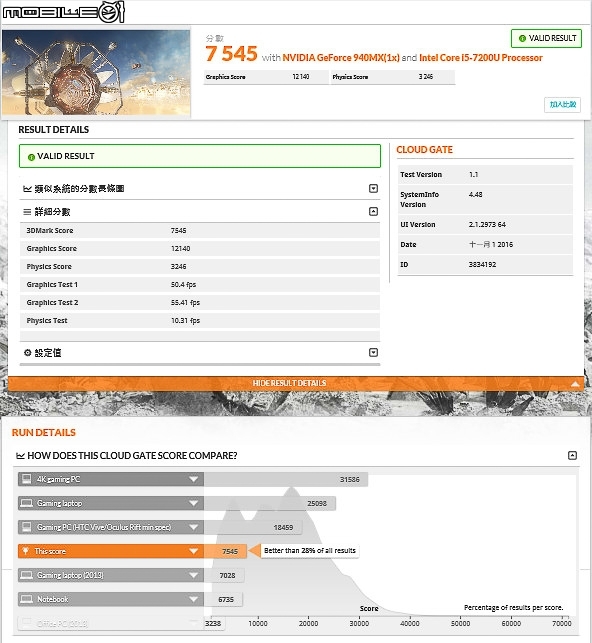Click the green VALID RESULT banner in details
The width and height of the screenshot is (592, 643).
pyautogui.click(x=200, y=156)
